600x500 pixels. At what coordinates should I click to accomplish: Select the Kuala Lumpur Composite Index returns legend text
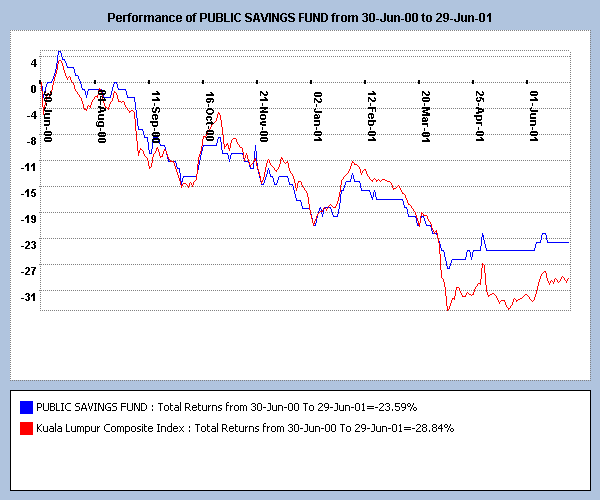245,428
